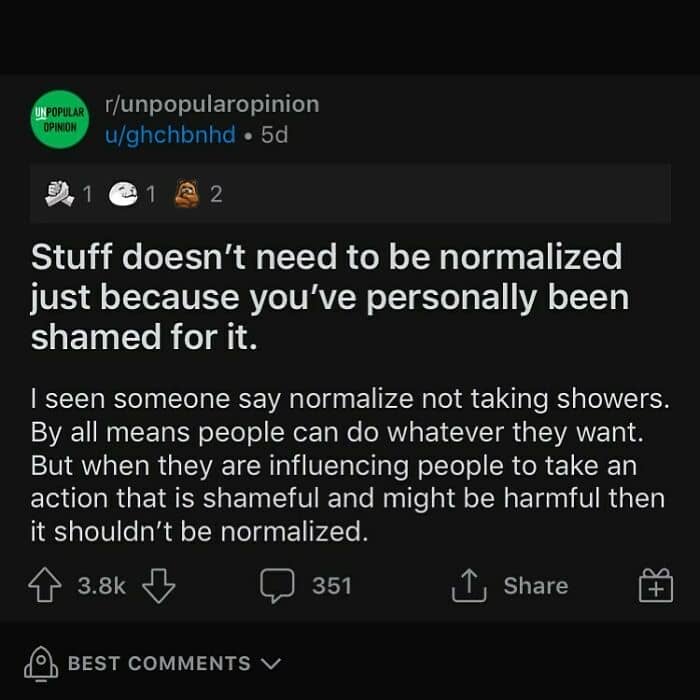Open the post title about normalized stuff
Viewport: 700px width, 700px height.
click(x=330, y=296)
